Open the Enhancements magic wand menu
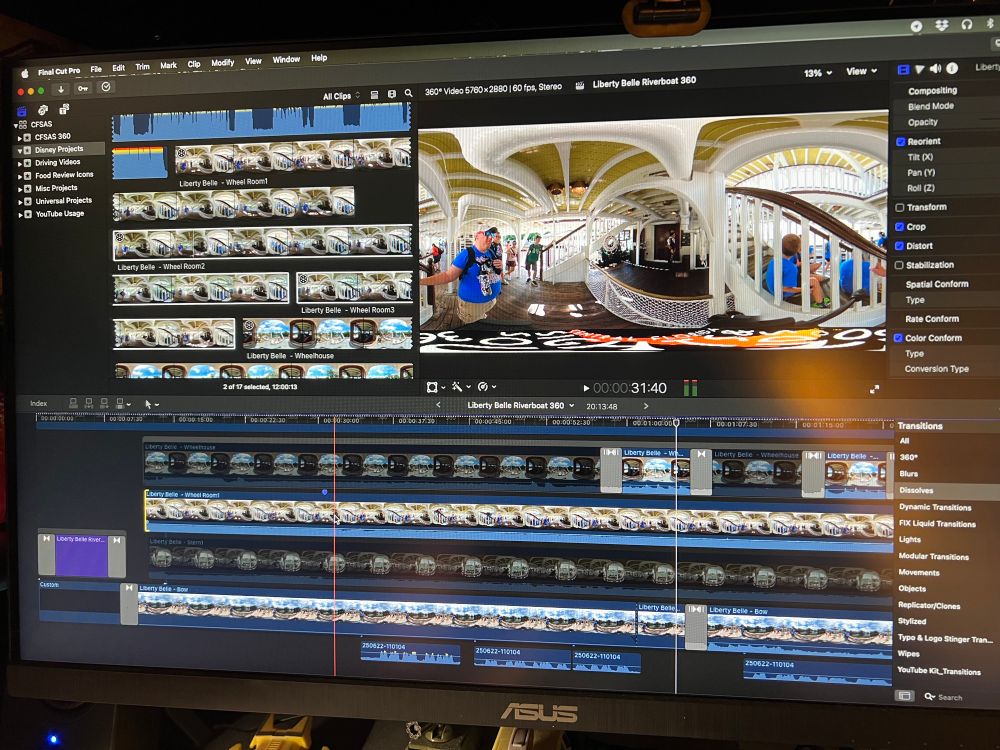Screen dimensions: 1000x750 [x=460, y=386]
